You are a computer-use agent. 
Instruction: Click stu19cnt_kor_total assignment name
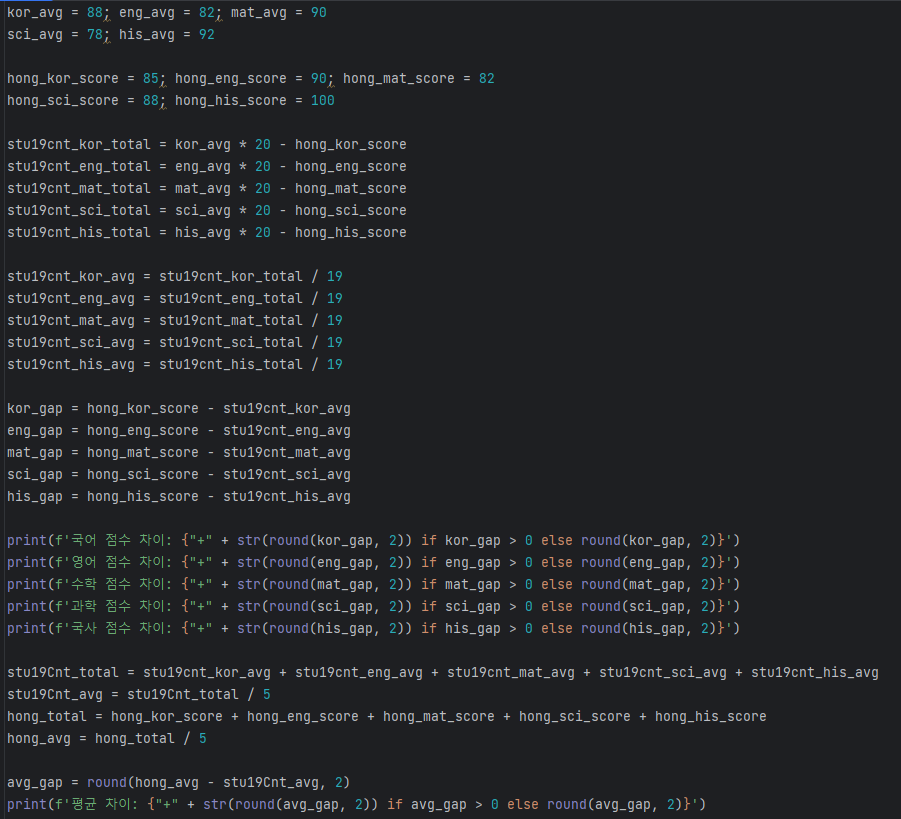coord(79,145)
